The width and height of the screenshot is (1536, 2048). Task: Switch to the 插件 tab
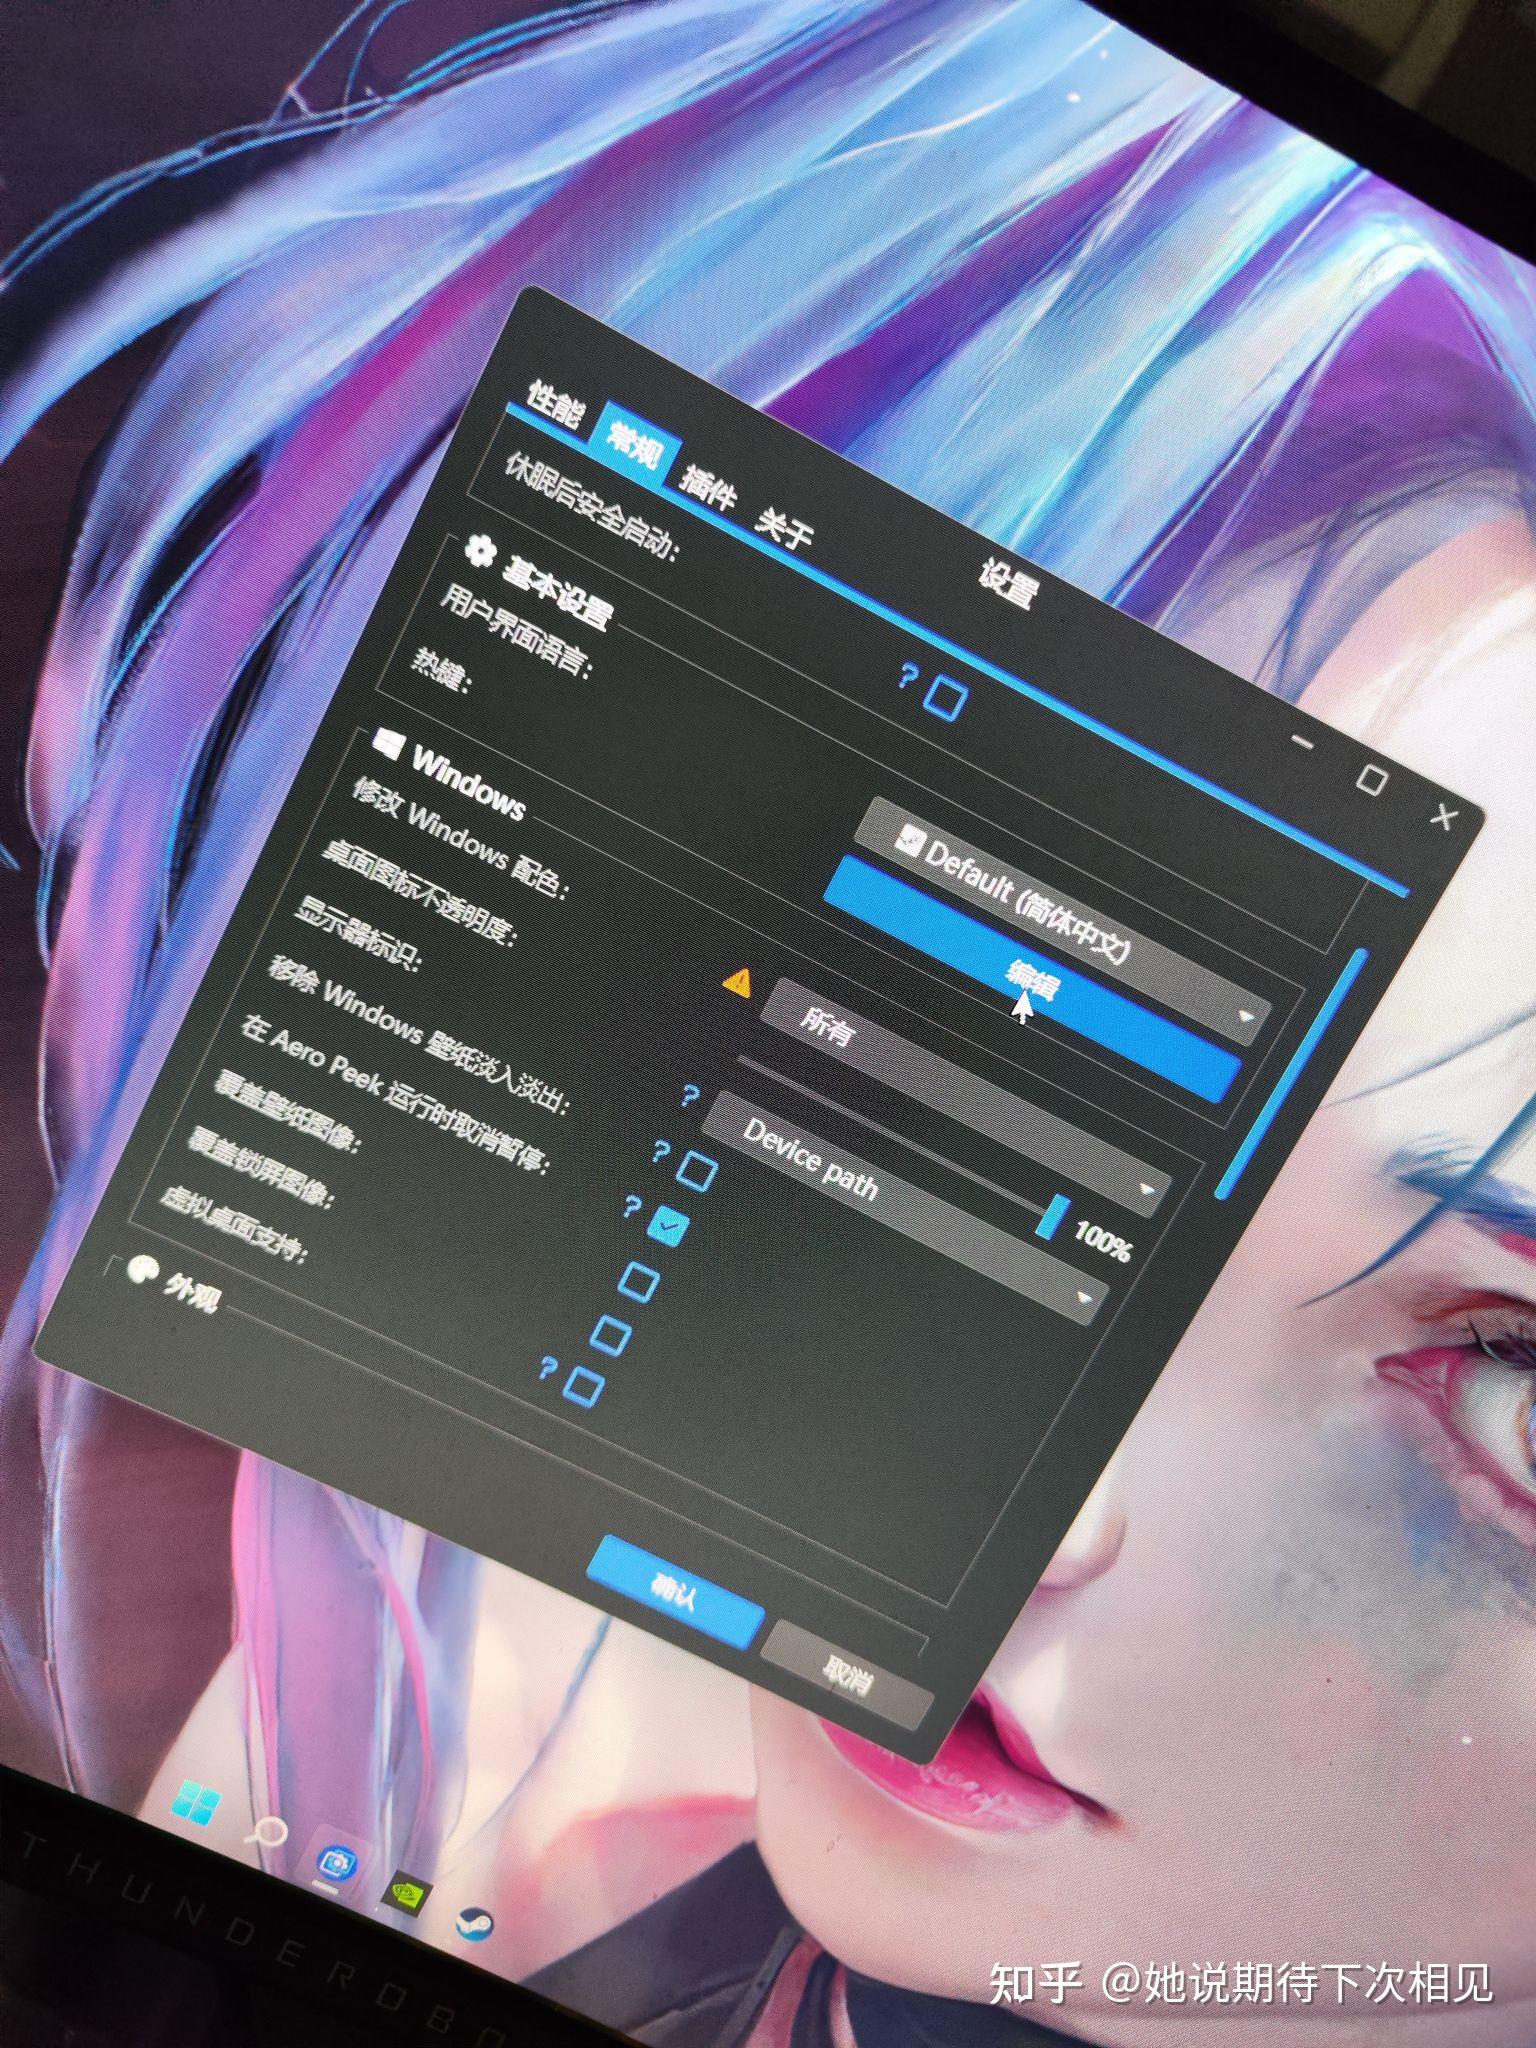point(709,489)
